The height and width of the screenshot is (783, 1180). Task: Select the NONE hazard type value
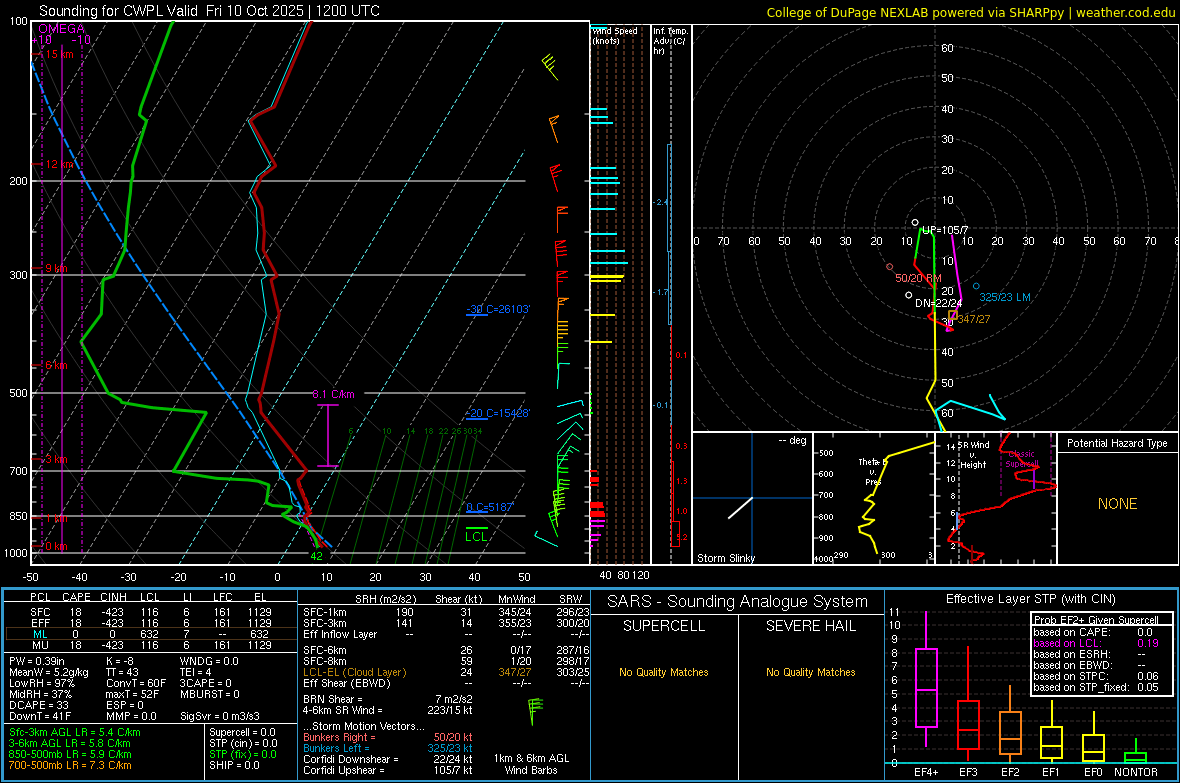(1117, 504)
